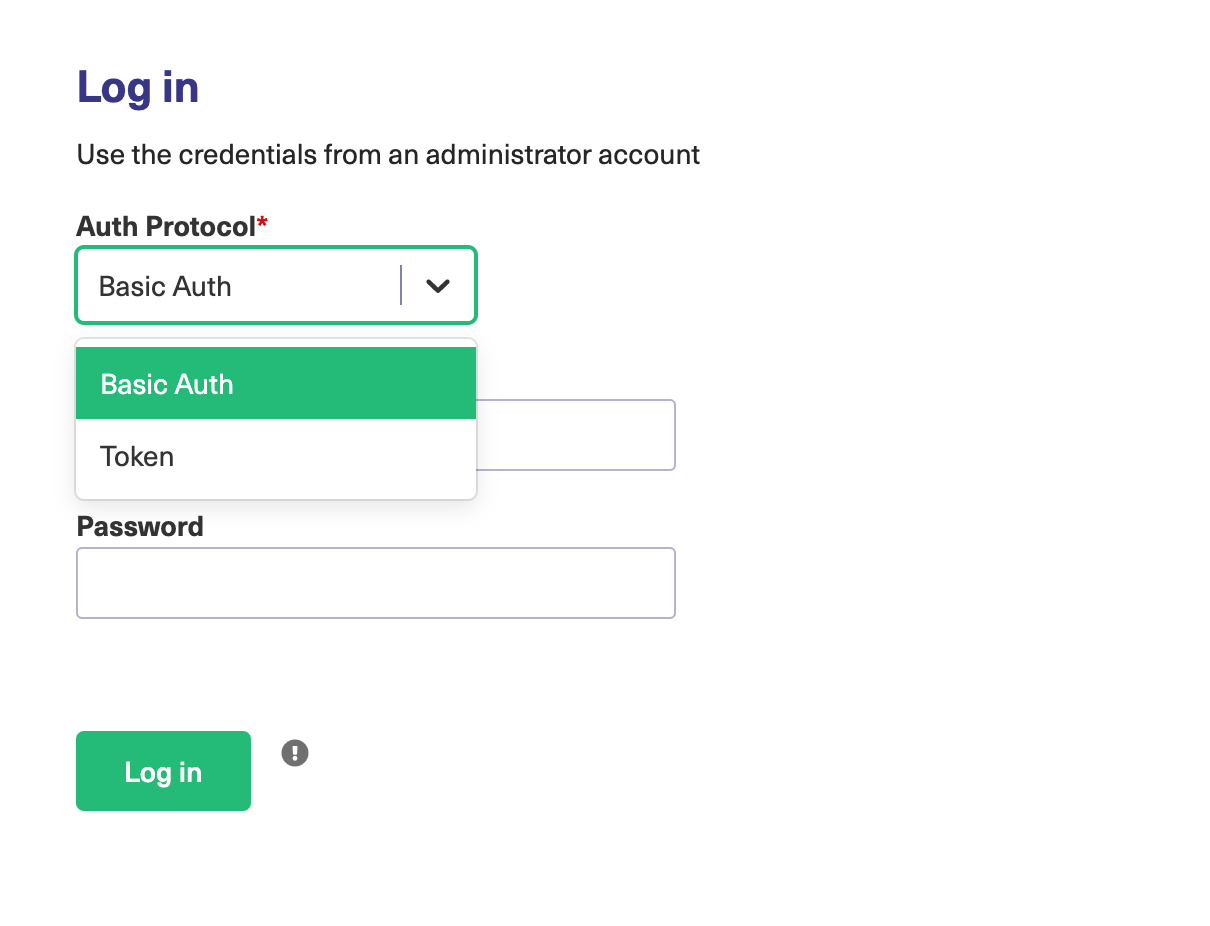This screenshot has width=1210, height=926.
Task: Click the word administrator in helper text
Action: tap(508, 155)
